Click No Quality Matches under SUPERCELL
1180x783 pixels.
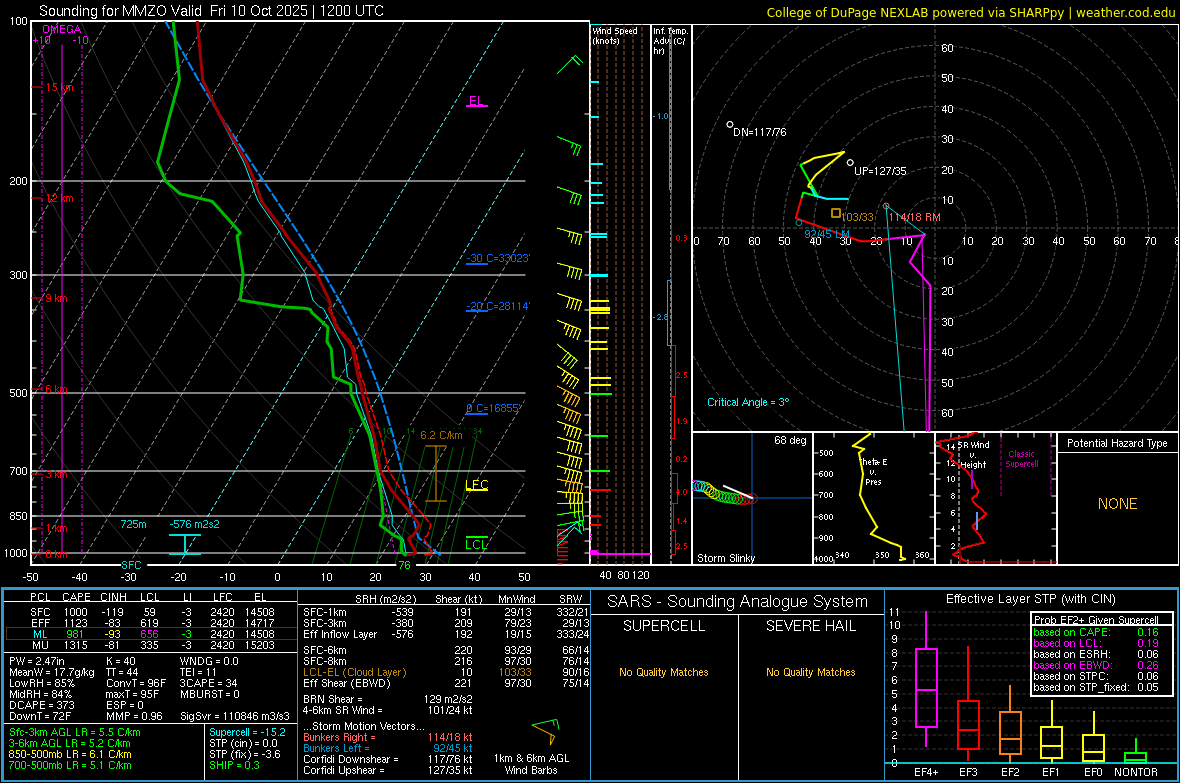click(x=664, y=672)
